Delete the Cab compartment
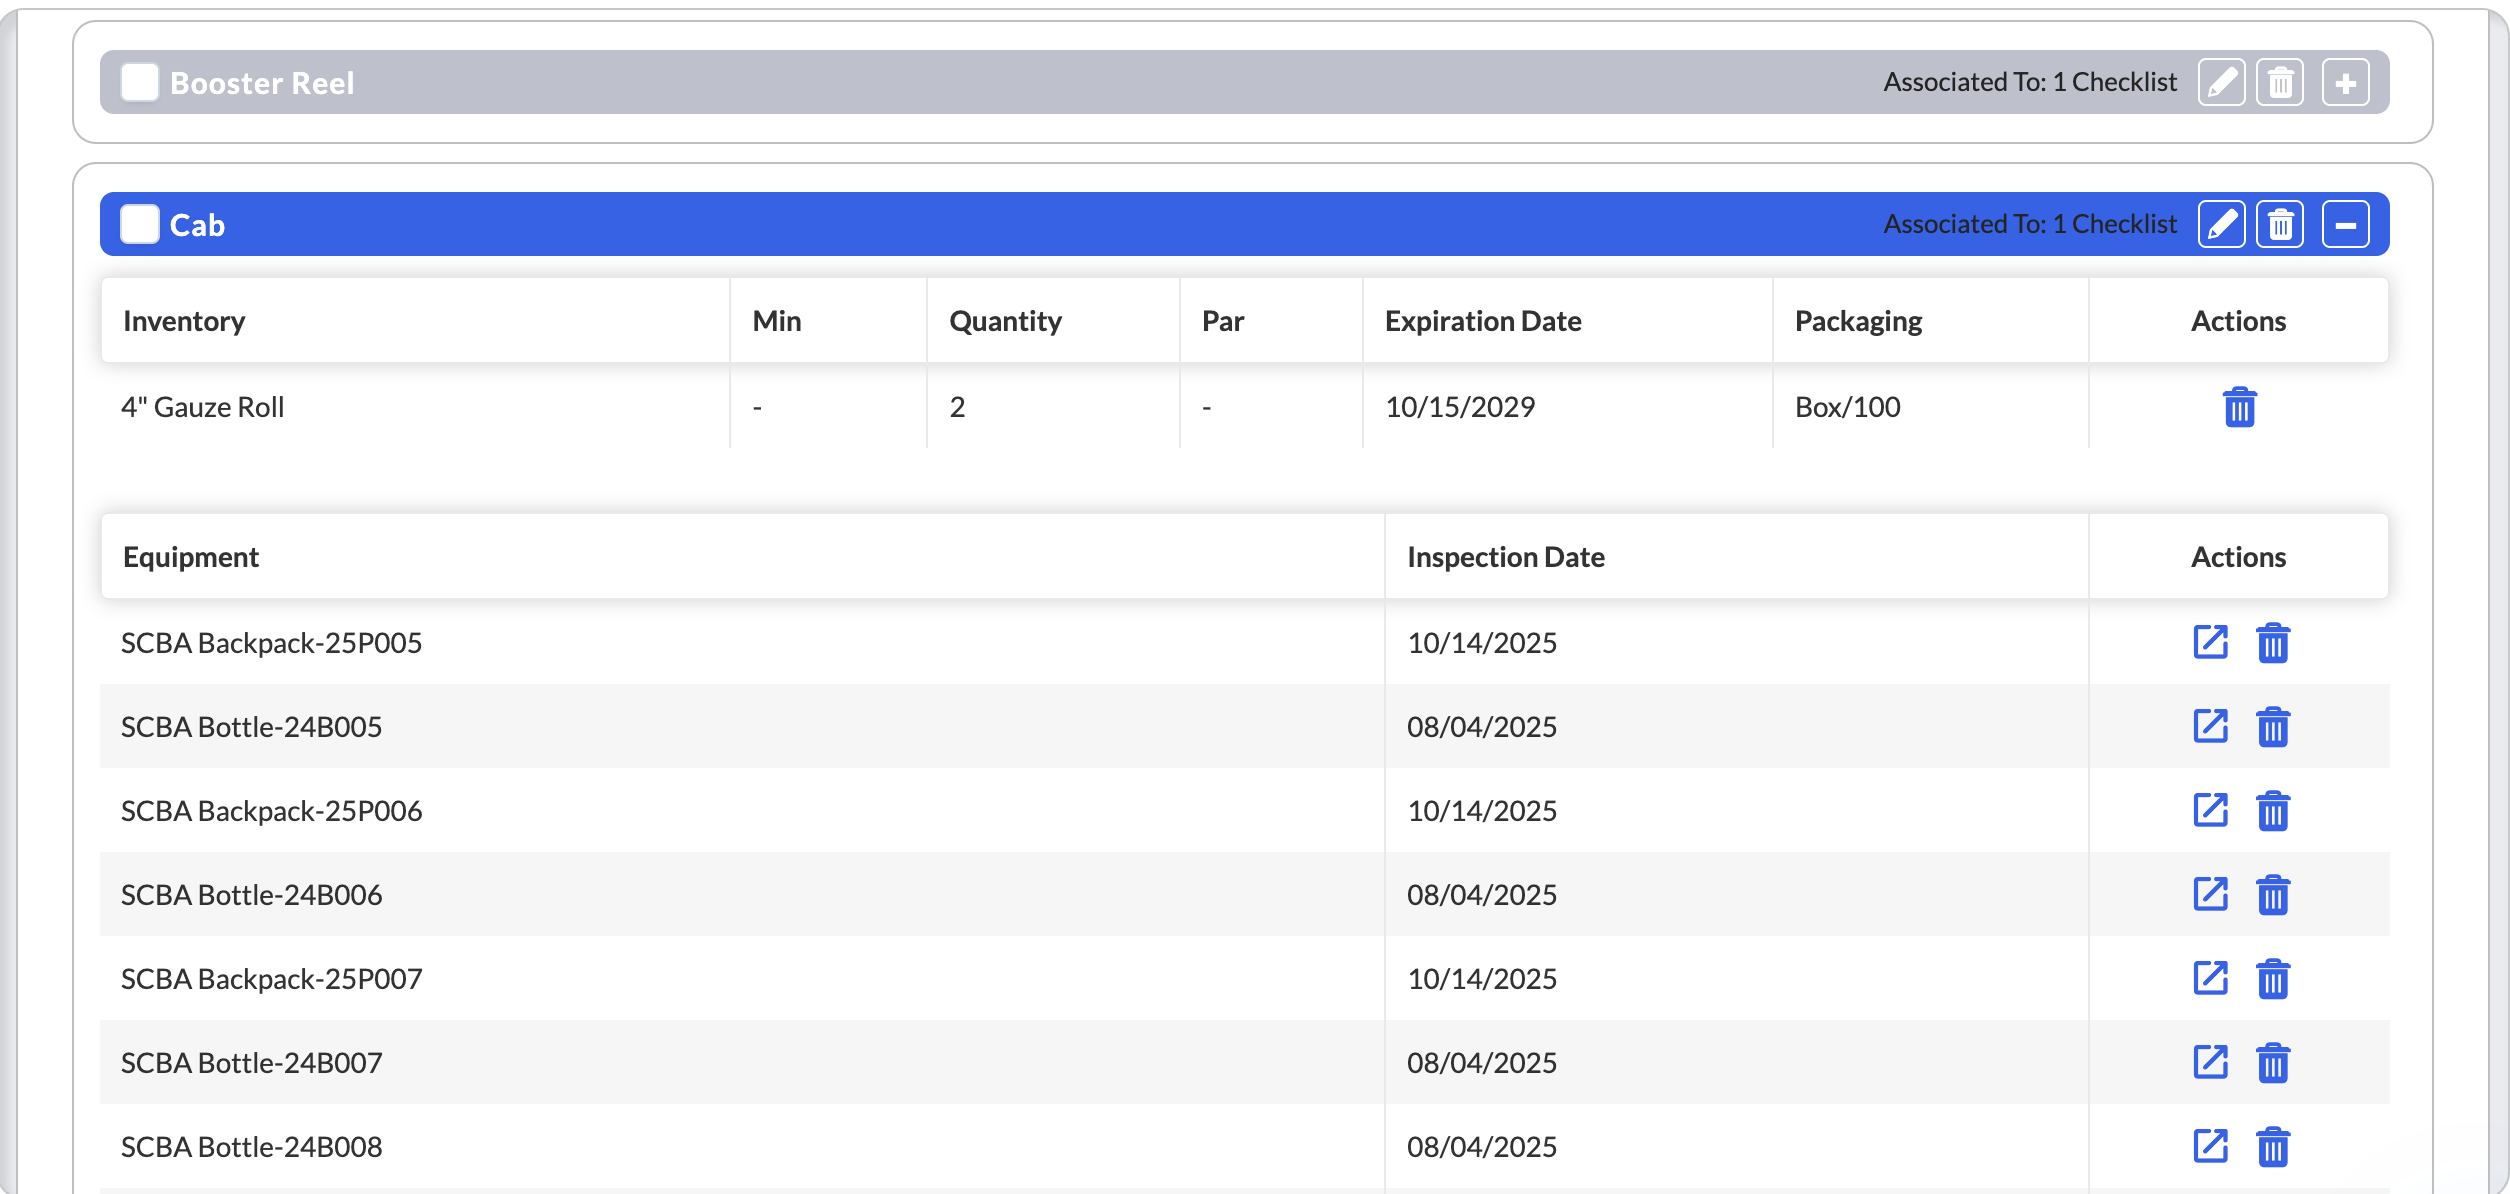The image size is (2510, 1194). point(2280,224)
